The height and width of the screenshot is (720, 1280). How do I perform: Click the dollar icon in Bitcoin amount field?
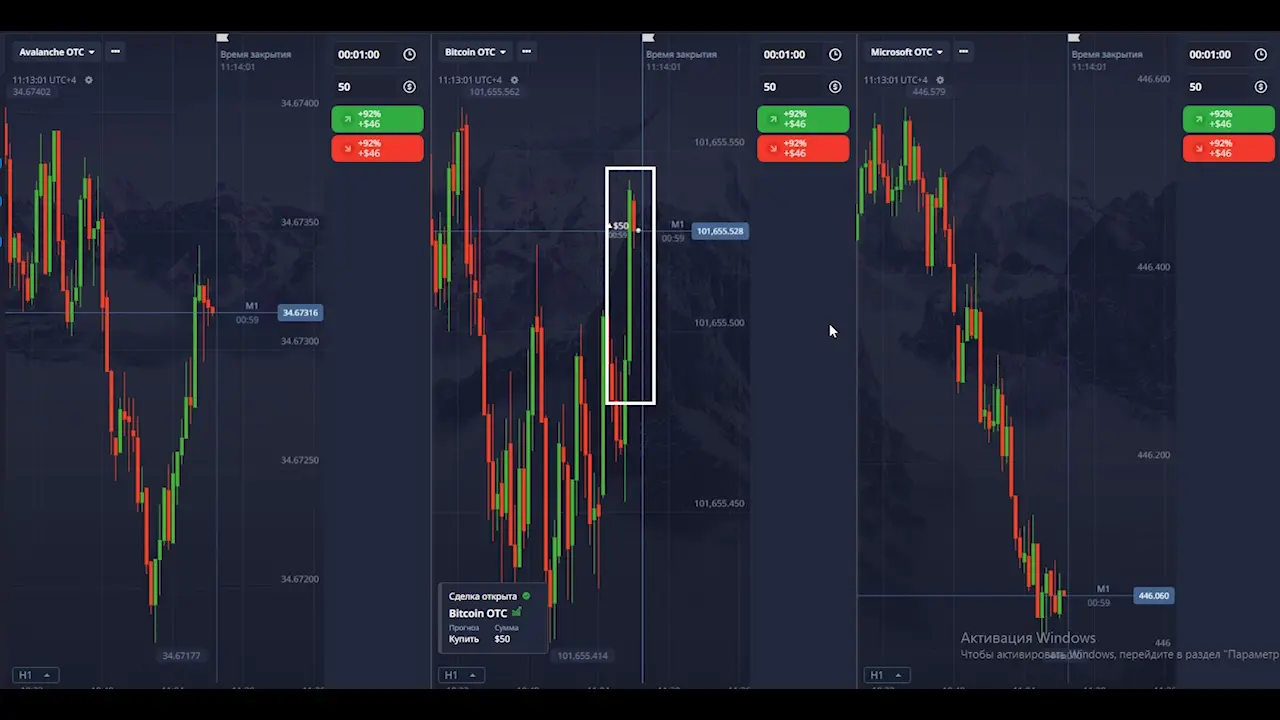(x=835, y=87)
